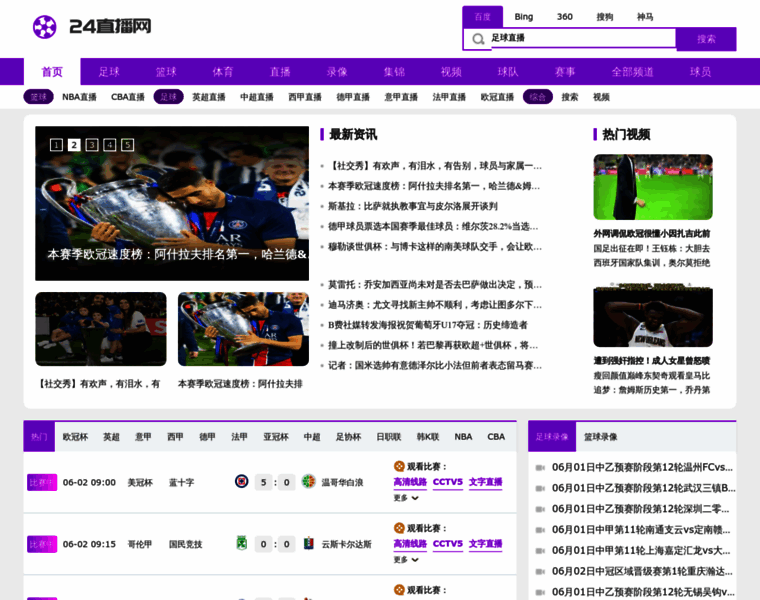Viewport: 760px width, 600px height.
Task: Click 文字直播 for 蓝十字 match
Action: click(x=486, y=482)
